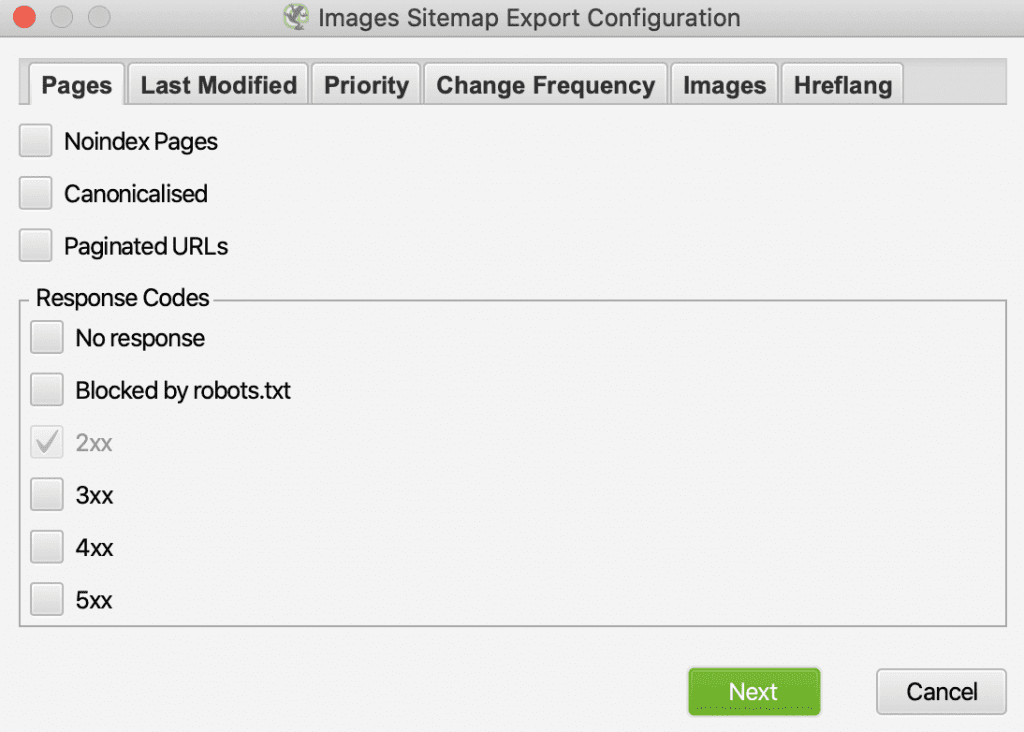Viewport: 1024px width, 732px height.
Task: Check the 4xx response code box
Action: 46,547
